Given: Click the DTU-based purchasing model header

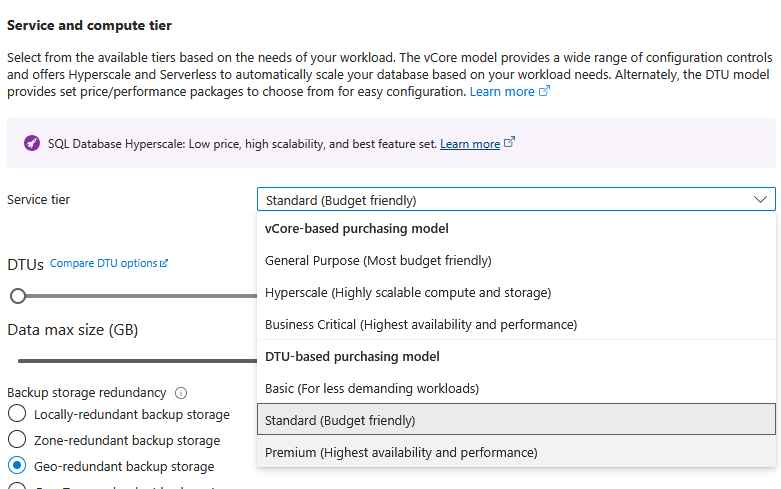Looking at the screenshot, I should [352, 357].
